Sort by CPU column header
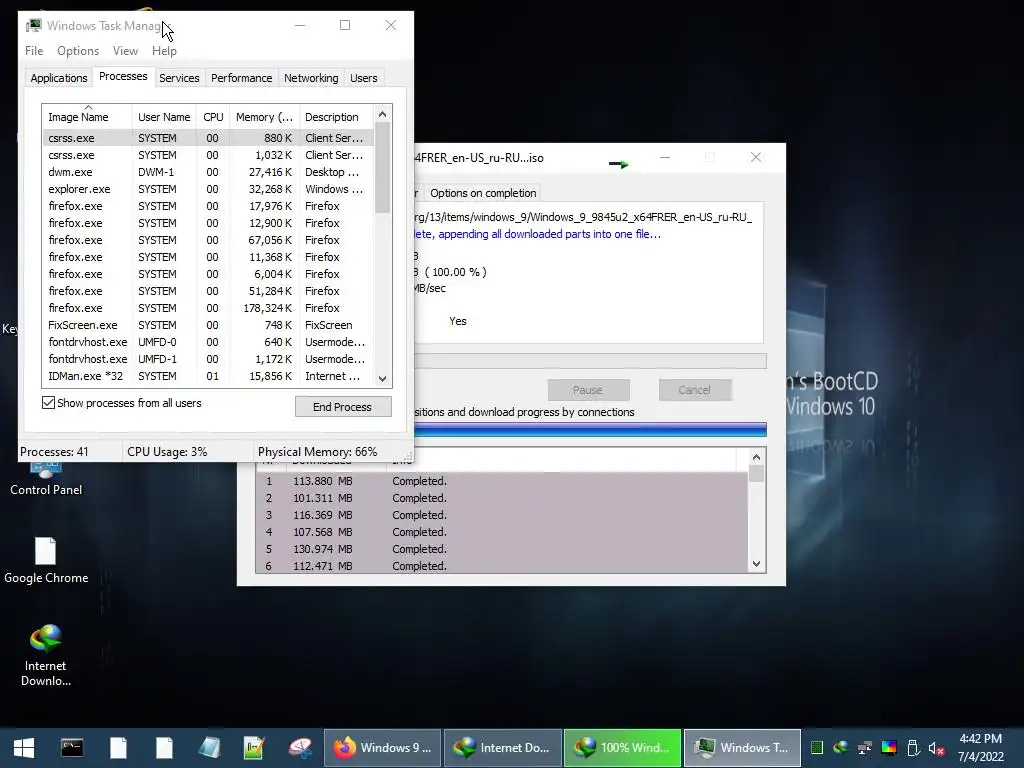This screenshot has width=1024, height=768. click(213, 116)
